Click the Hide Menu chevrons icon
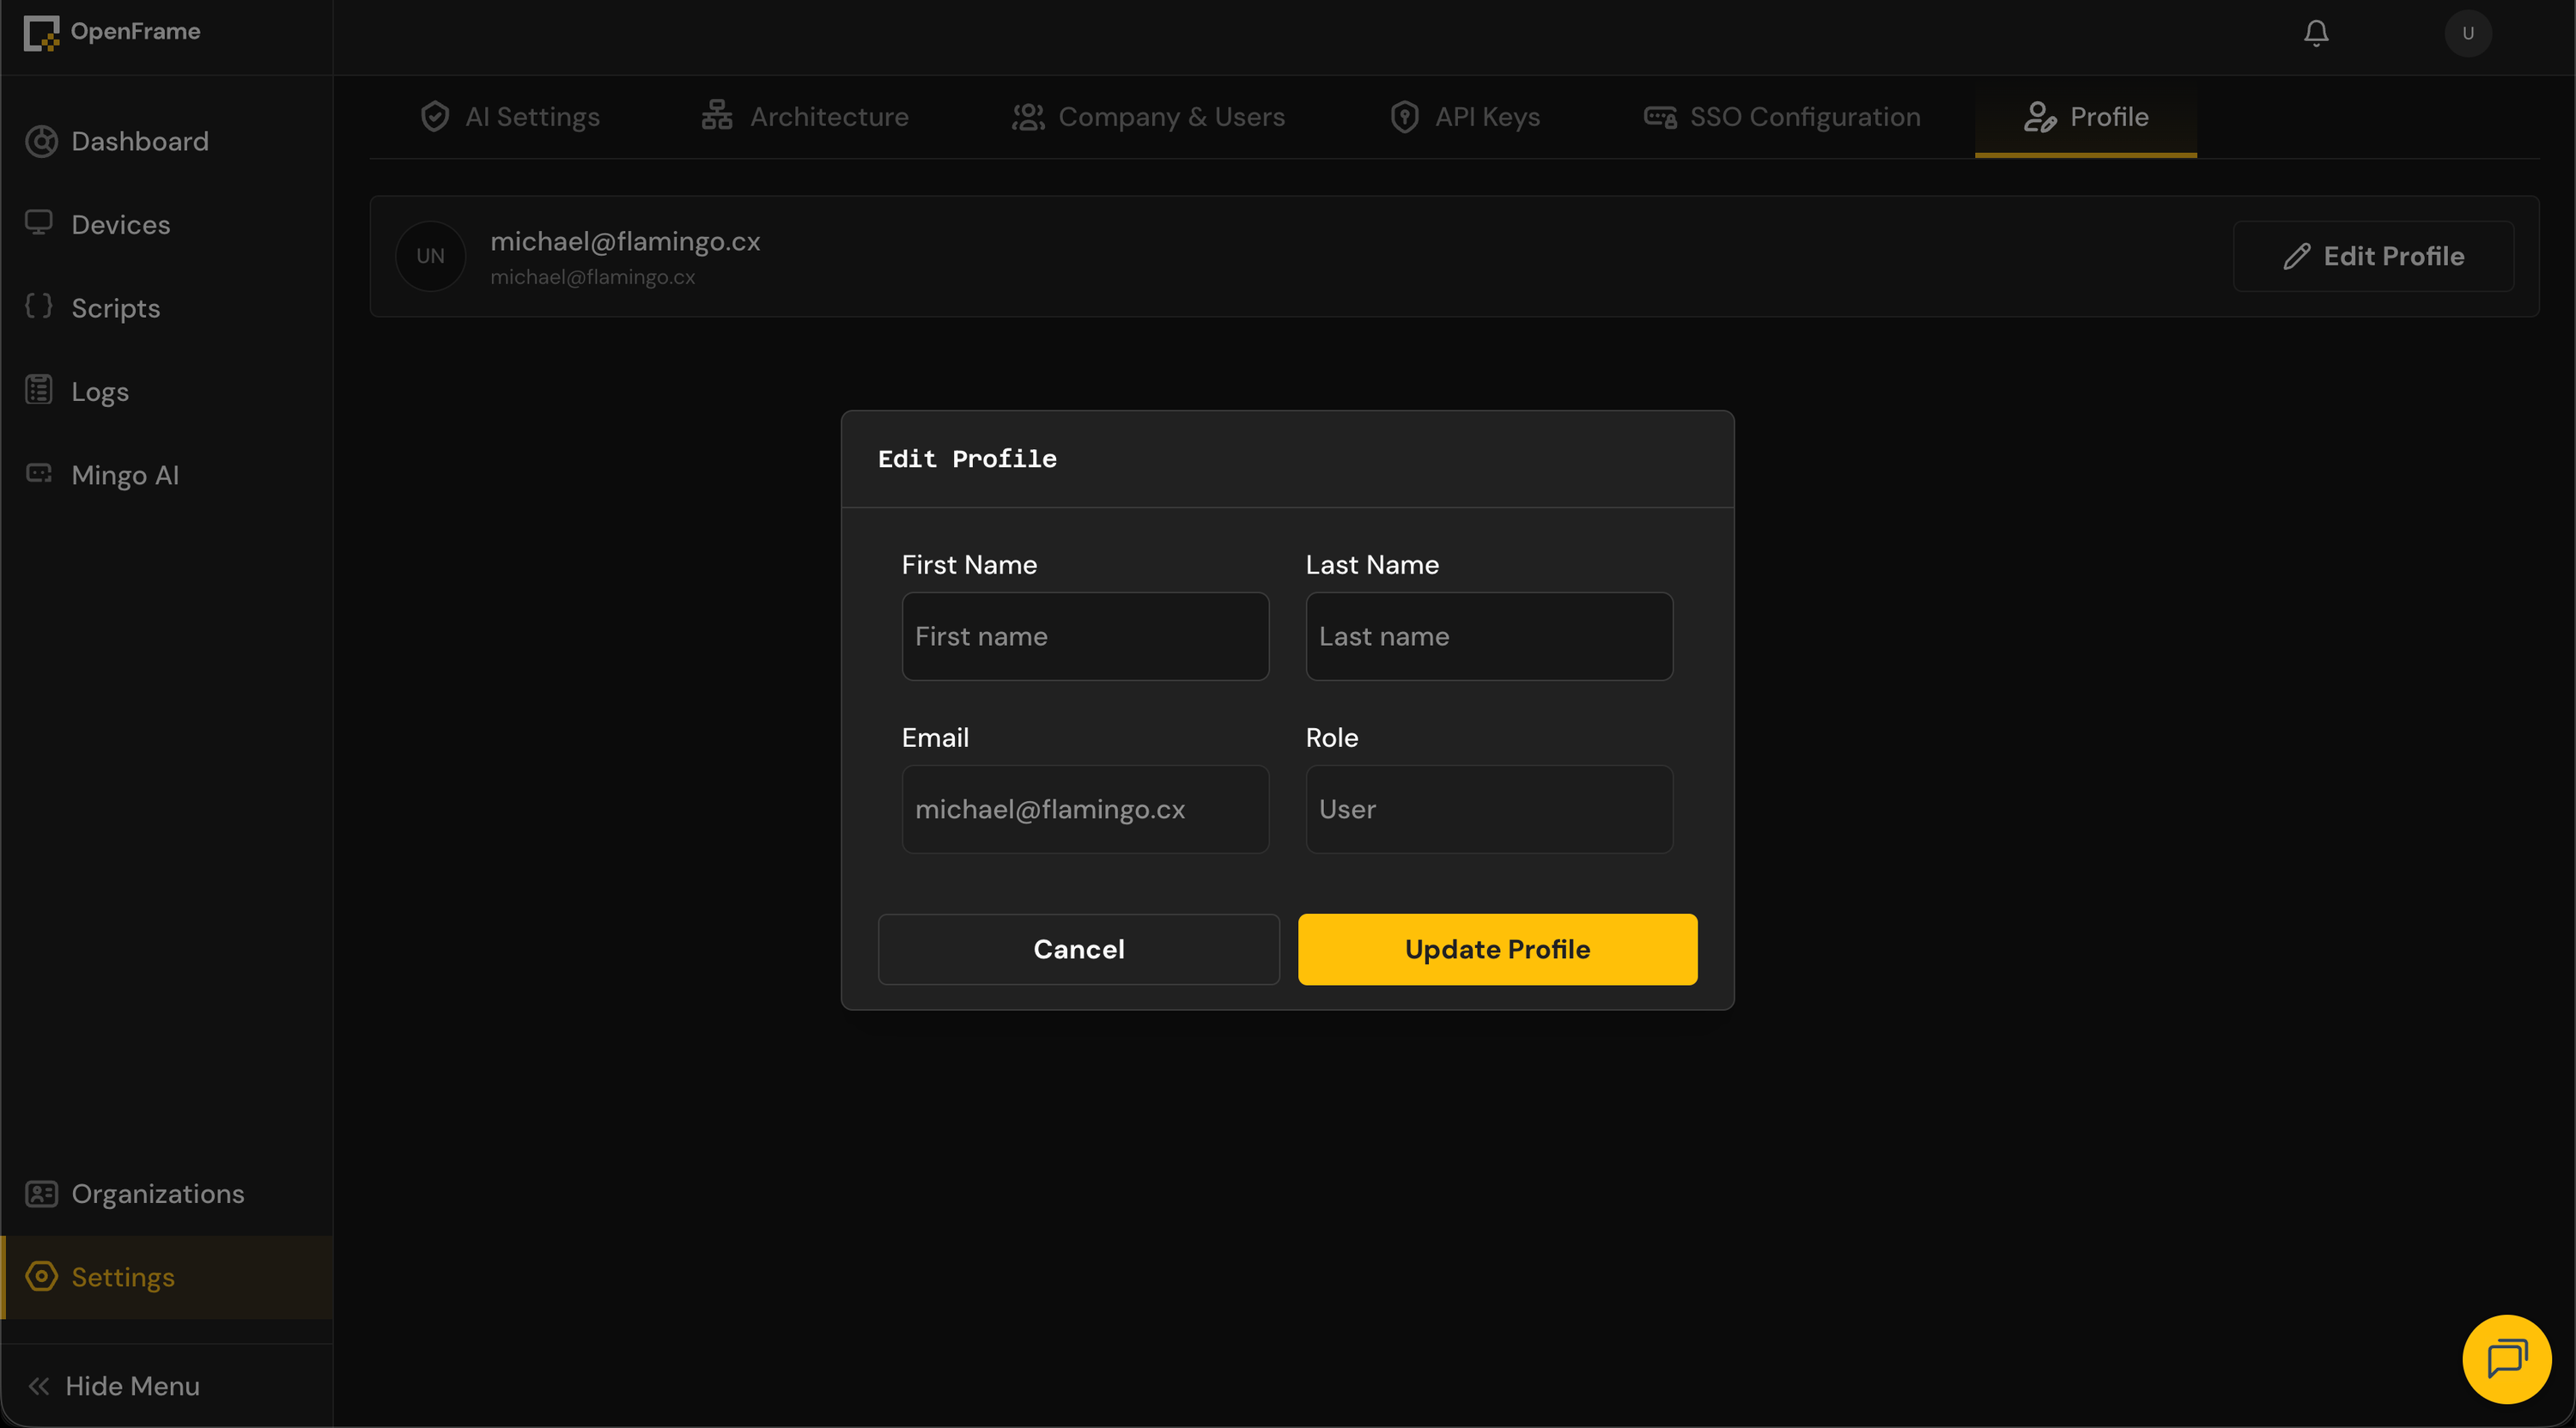Screen dimensions: 2576x1428 click(x=39, y=1386)
